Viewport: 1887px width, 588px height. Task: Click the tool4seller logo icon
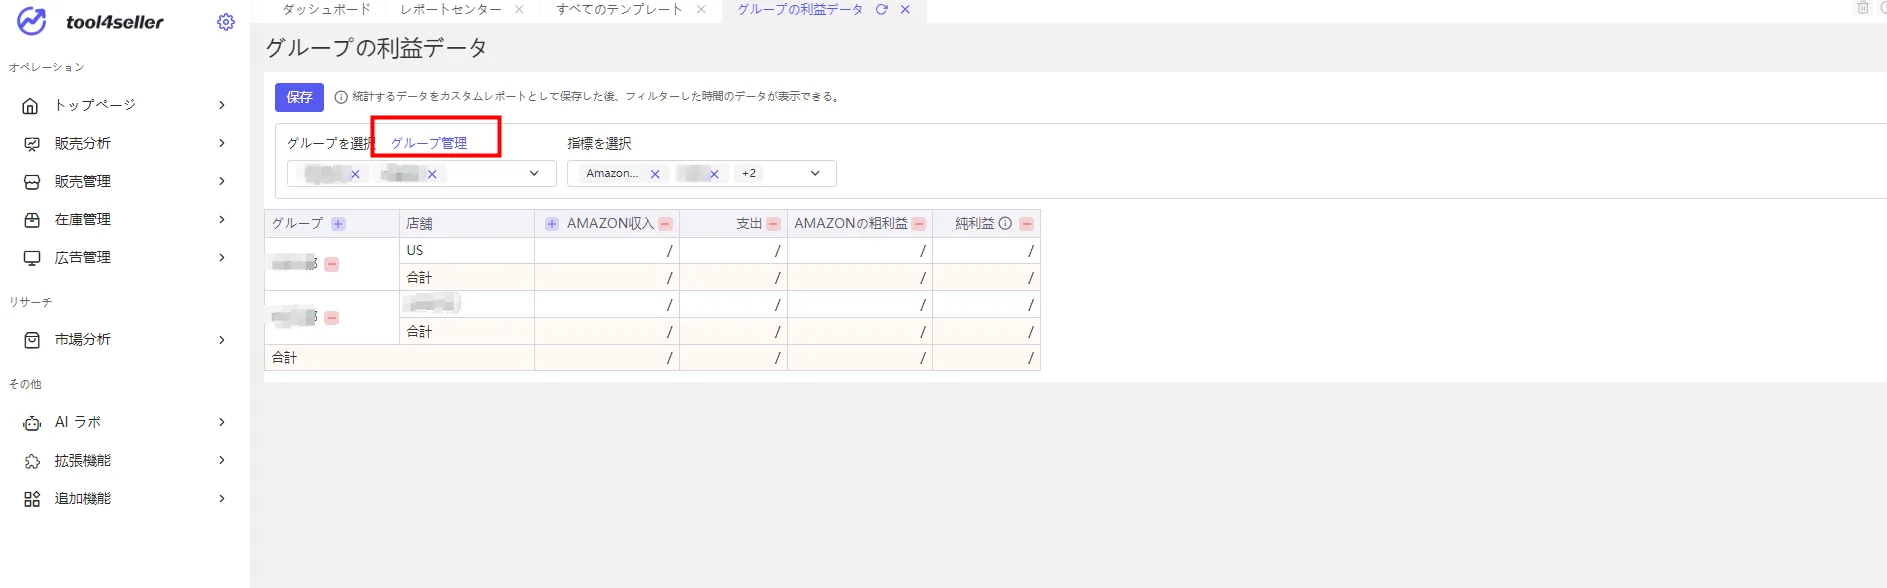[32, 21]
